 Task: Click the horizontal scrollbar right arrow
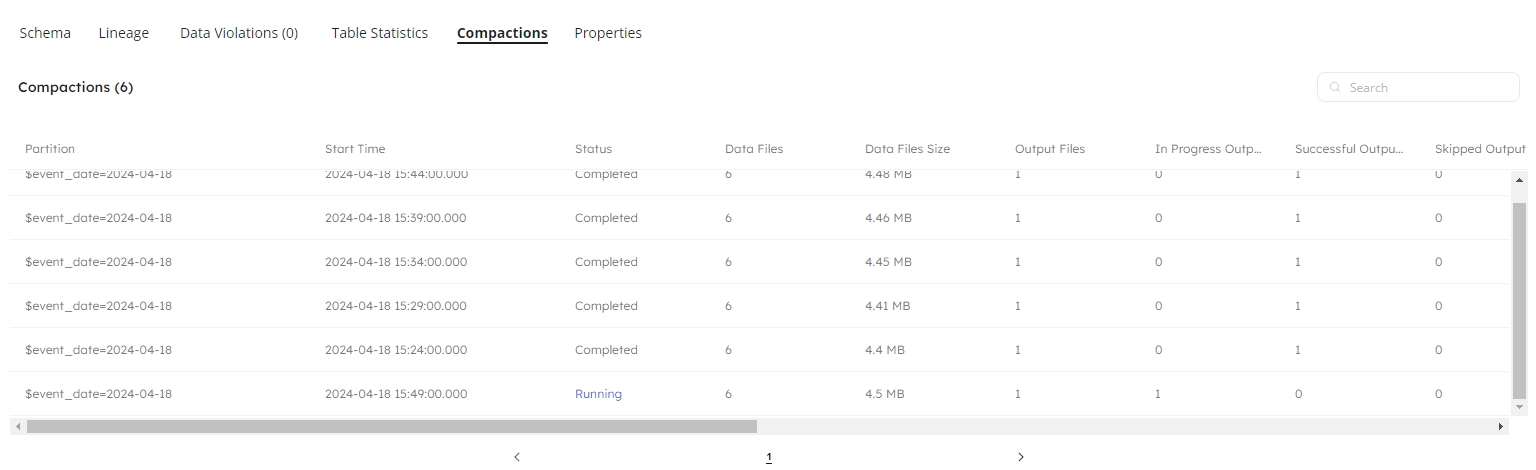1501,426
